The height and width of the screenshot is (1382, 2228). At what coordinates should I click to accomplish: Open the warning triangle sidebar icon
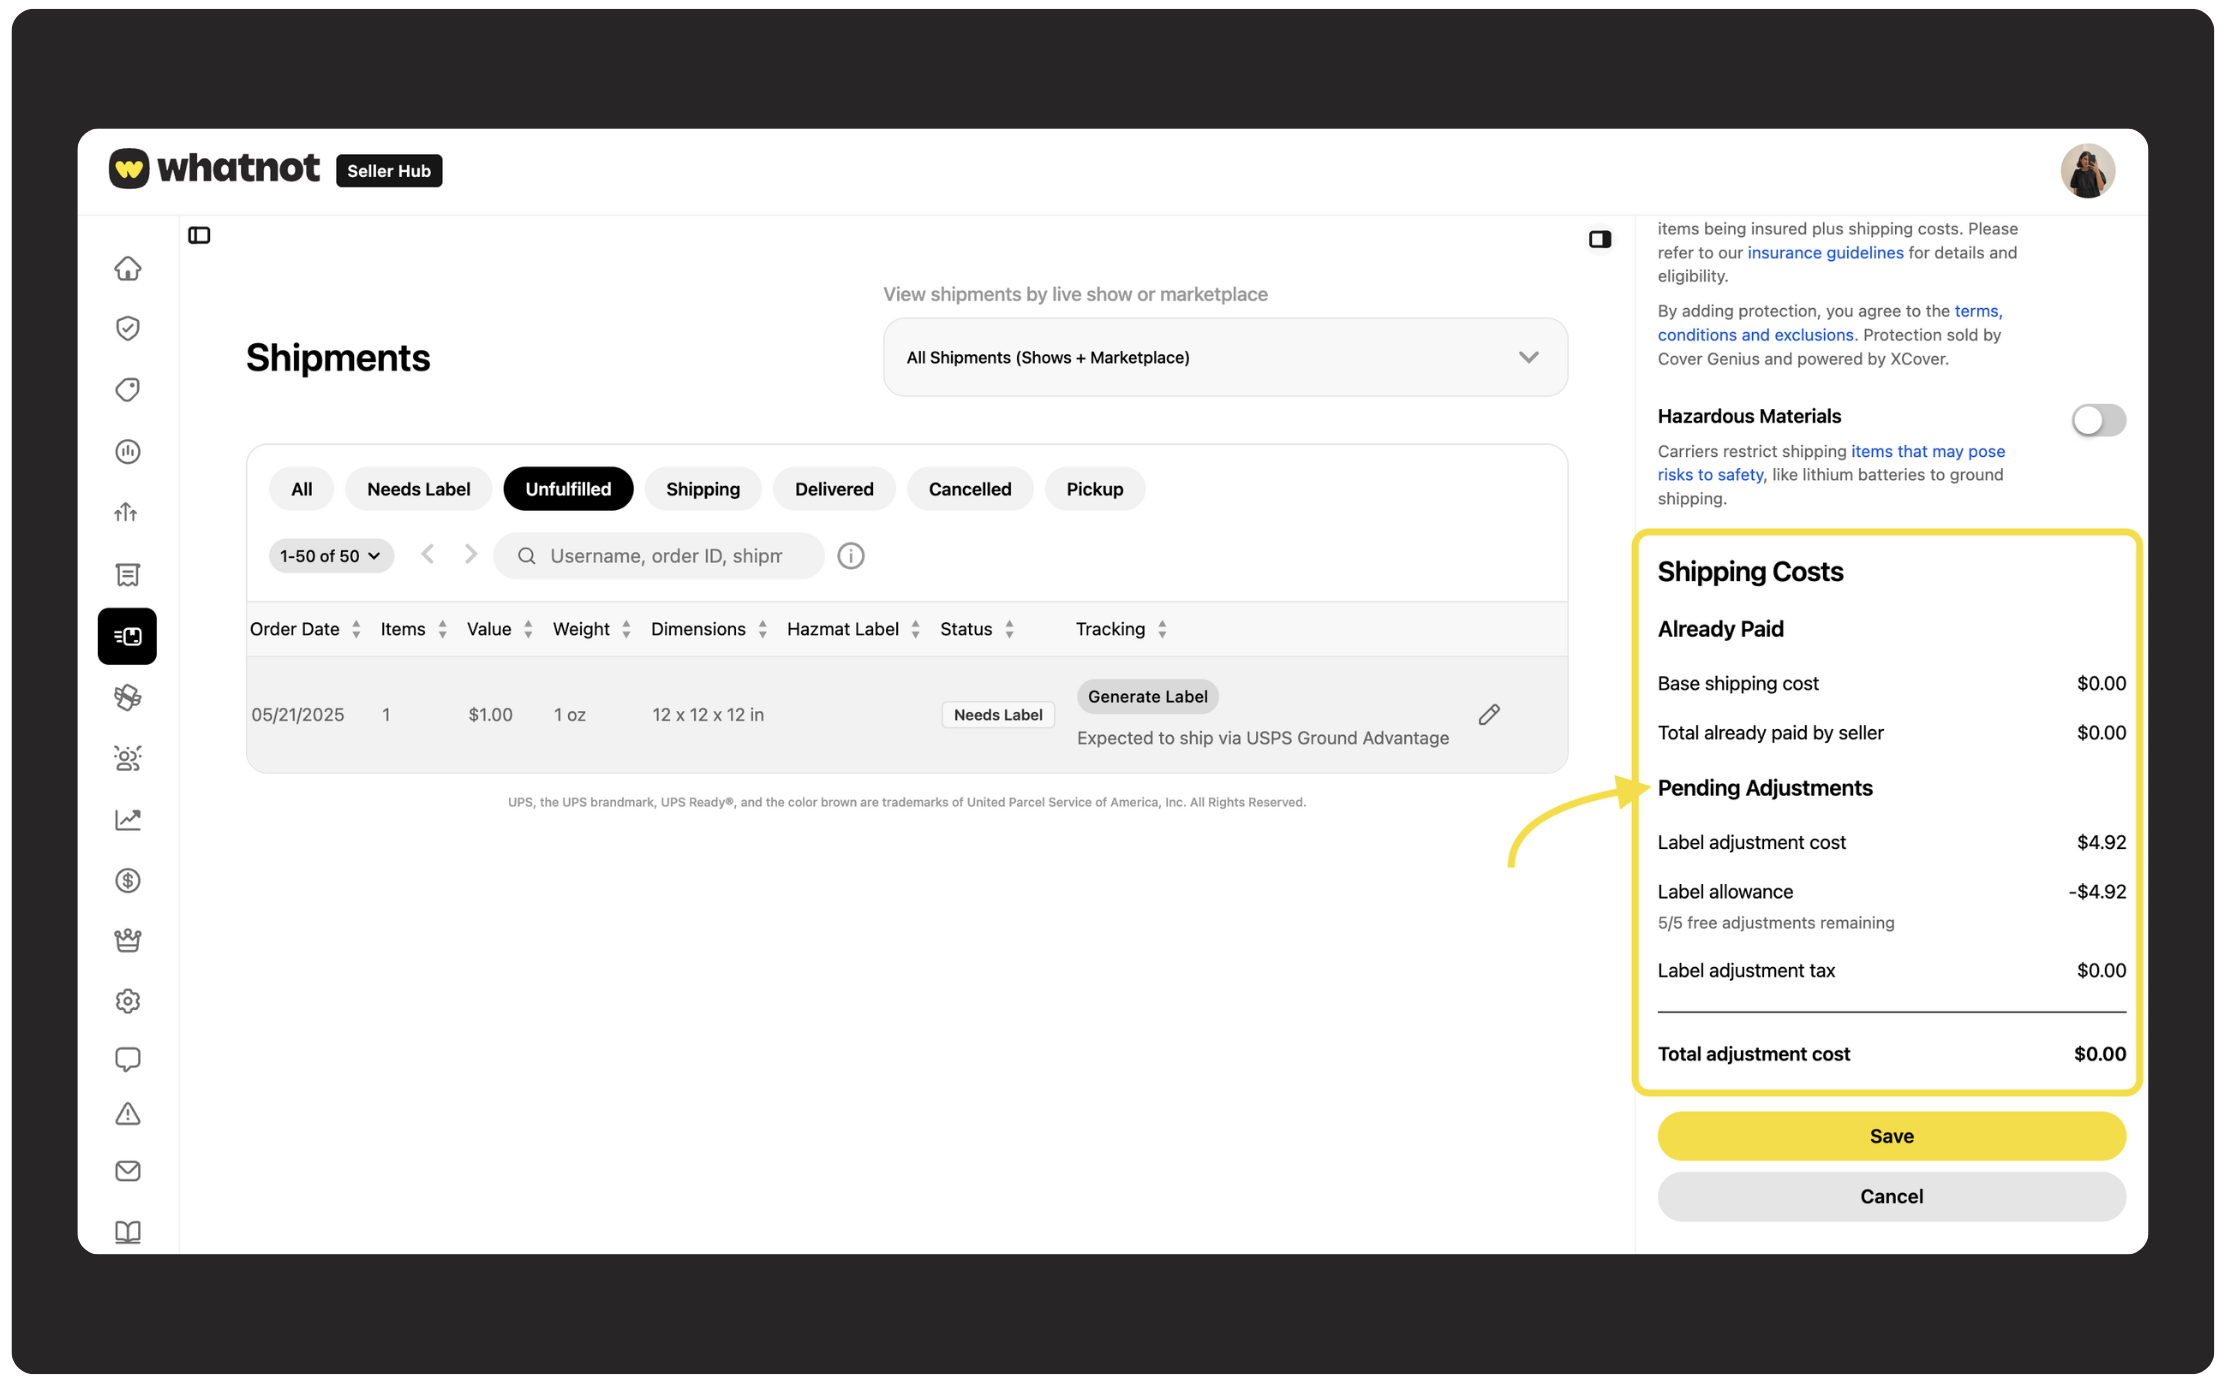(x=127, y=1114)
